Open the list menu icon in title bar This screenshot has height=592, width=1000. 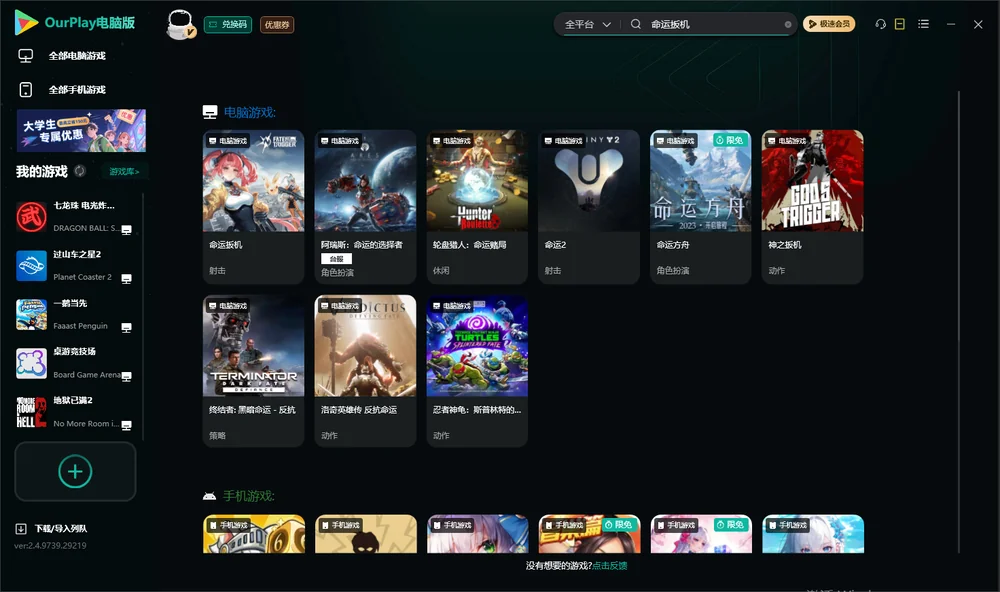[x=923, y=24]
